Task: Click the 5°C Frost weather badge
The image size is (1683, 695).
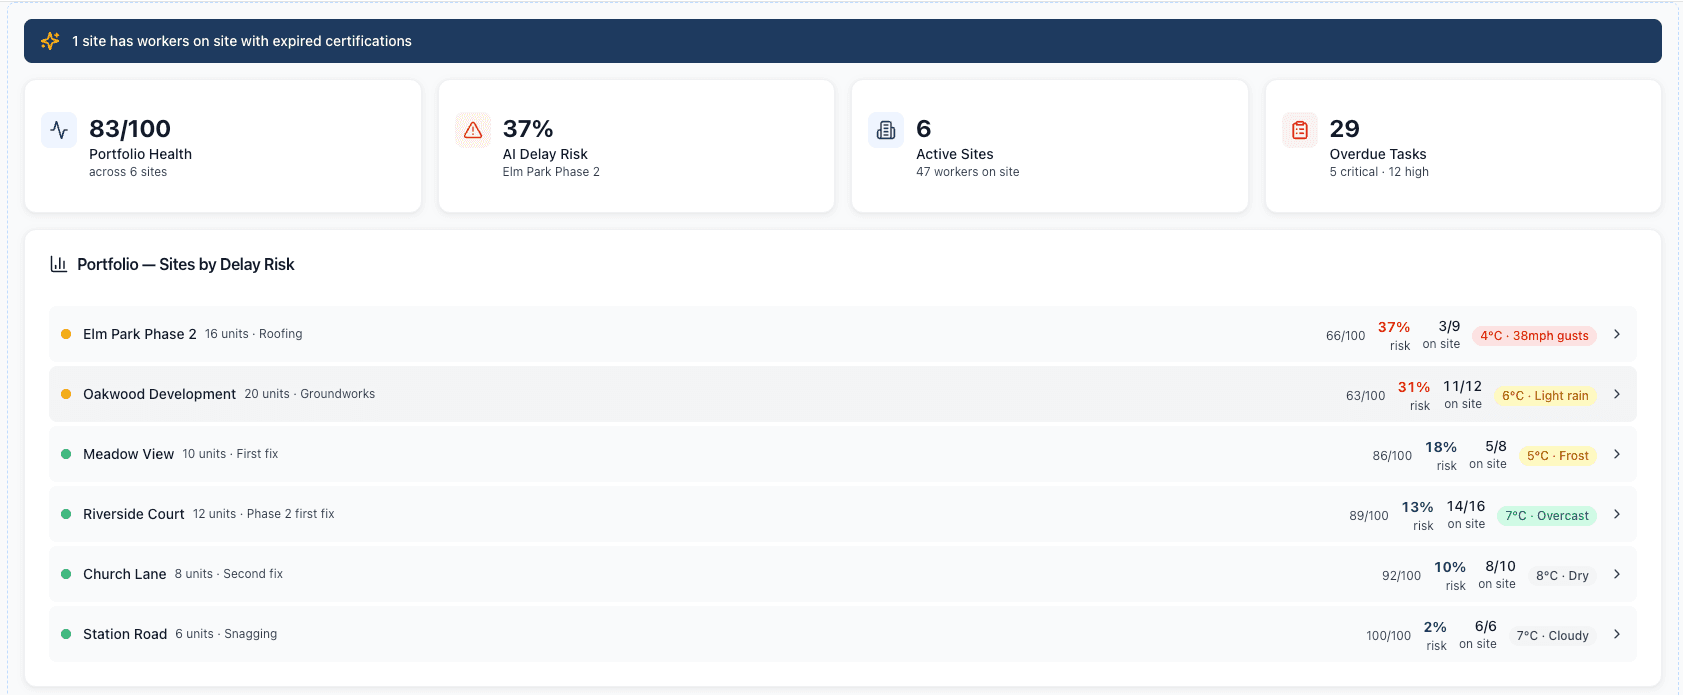Action: pos(1557,456)
